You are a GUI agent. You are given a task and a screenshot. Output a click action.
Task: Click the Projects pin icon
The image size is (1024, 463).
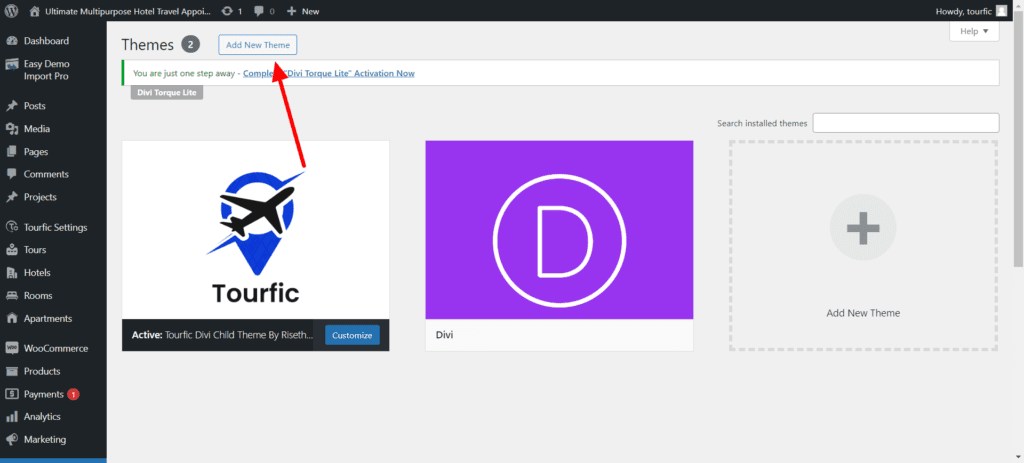(x=11, y=197)
